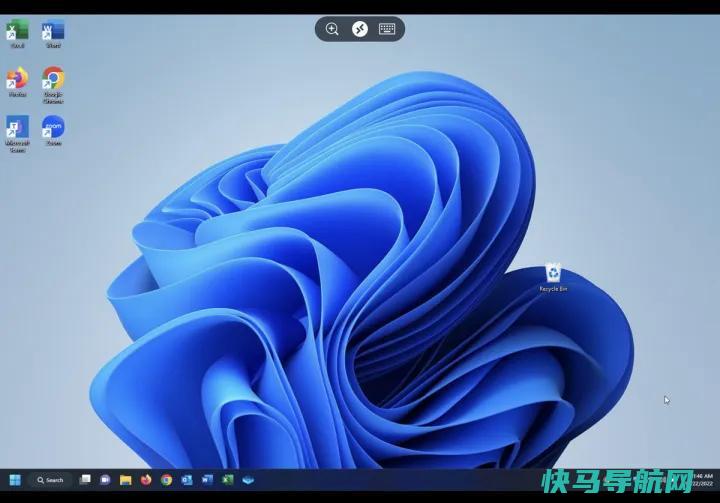Open the Microsoft Teams desktop shortcut
The width and height of the screenshot is (720, 503).
(x=17, y=134)
